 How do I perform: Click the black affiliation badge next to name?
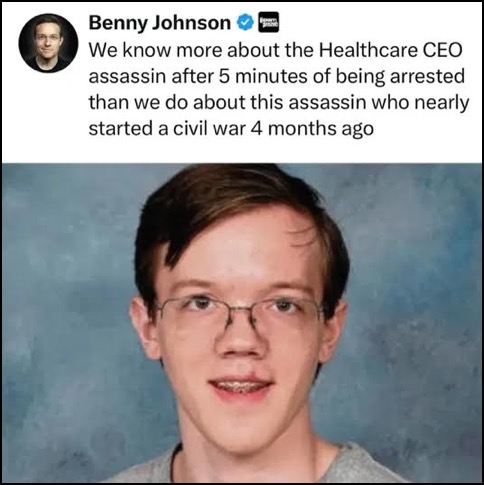269,22
